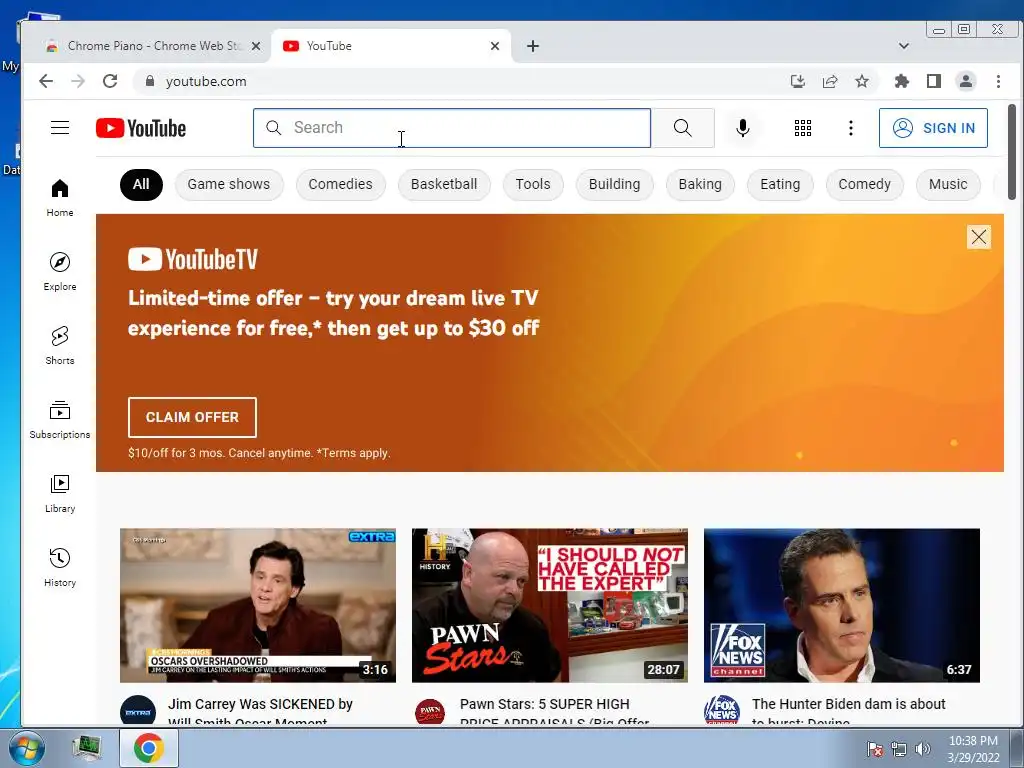The height and width of the screenshot is (768, 1024).
Task: Go back in Chrome
Action: point(46,81)
